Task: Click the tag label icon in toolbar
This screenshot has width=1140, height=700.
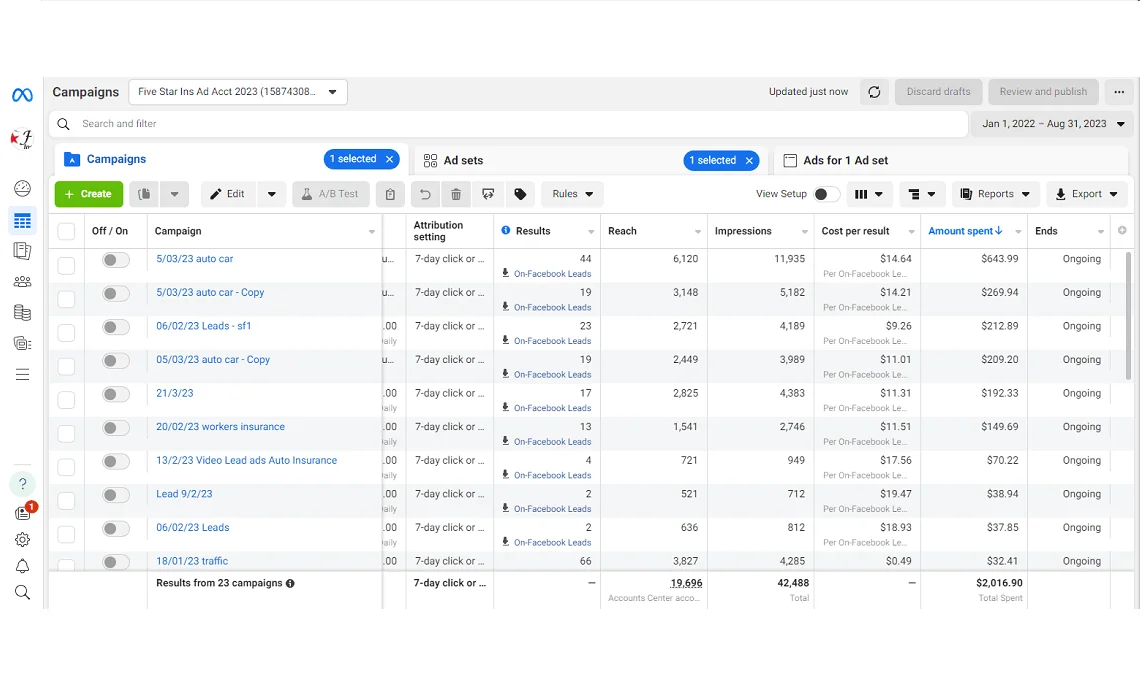Action: pos(520,194)
